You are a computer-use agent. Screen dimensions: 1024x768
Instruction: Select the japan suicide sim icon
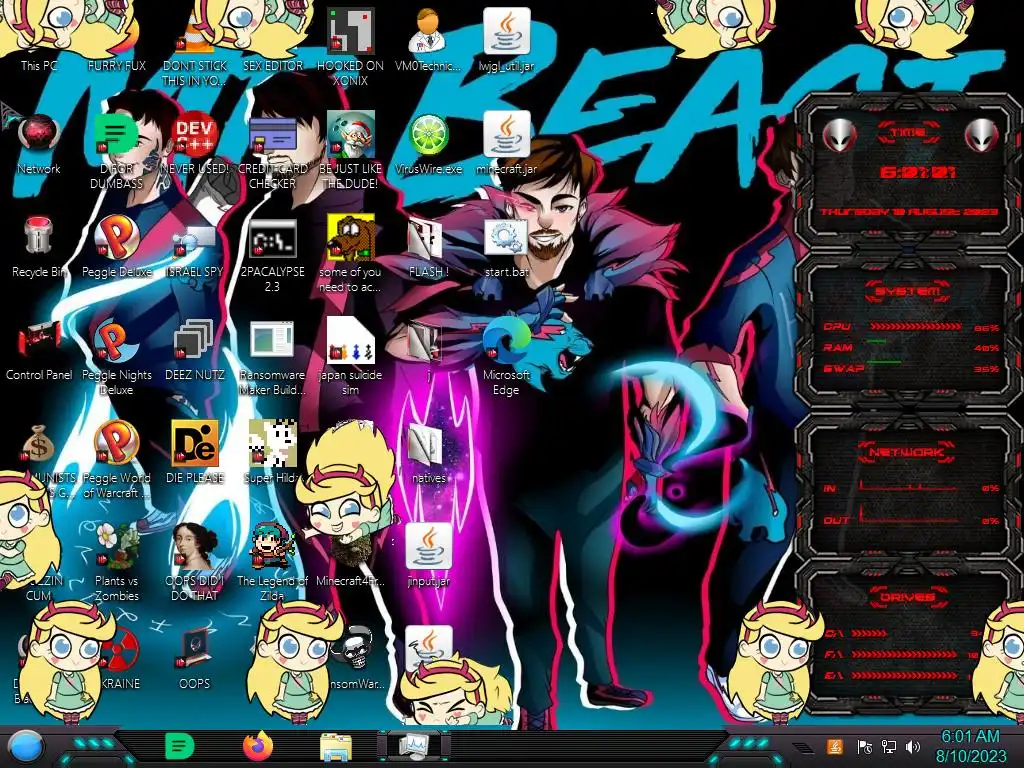point(350,357)
